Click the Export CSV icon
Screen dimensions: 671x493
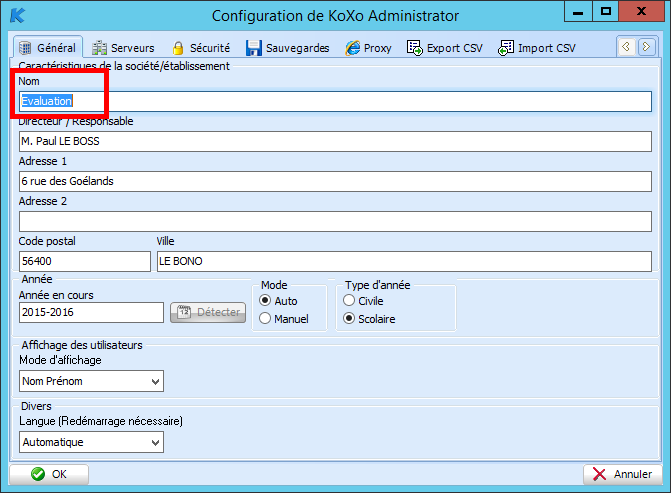click(414, 48)
